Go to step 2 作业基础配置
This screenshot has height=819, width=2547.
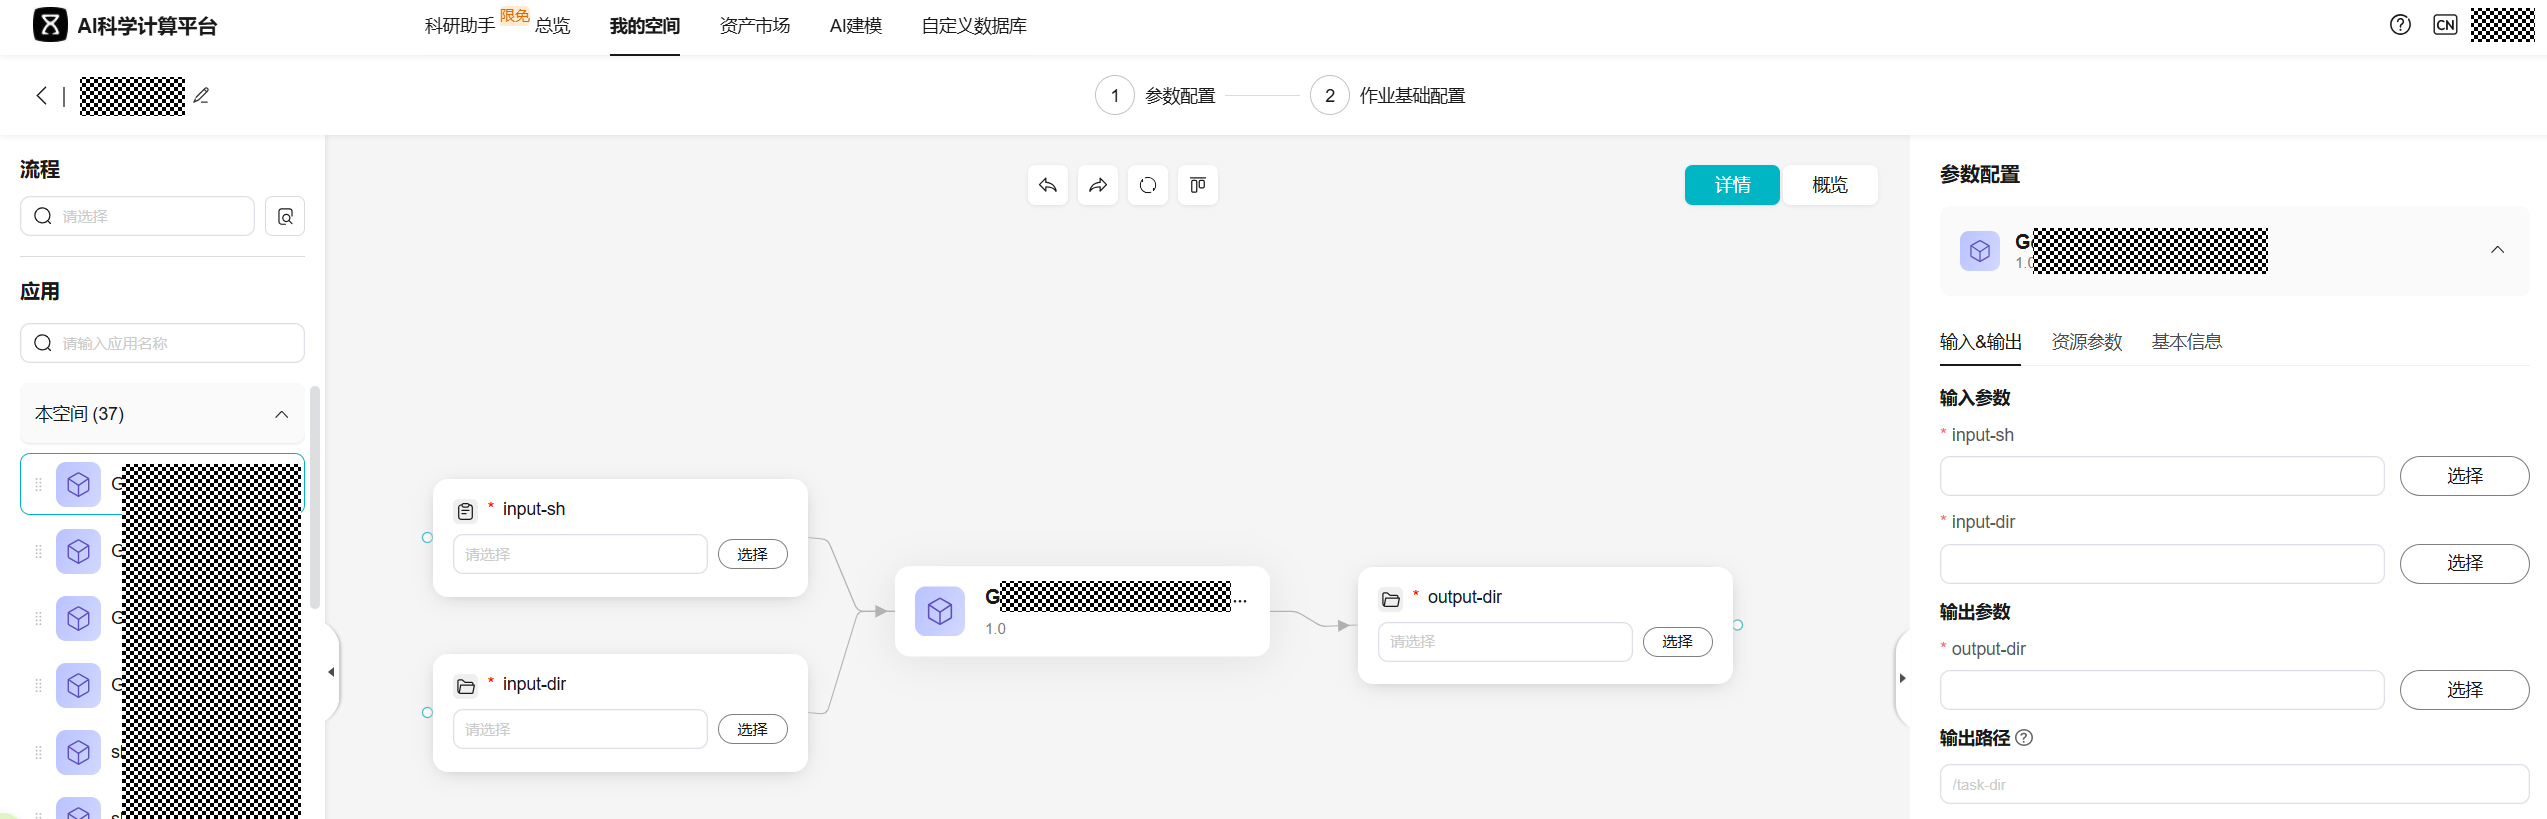(1387, 95)
